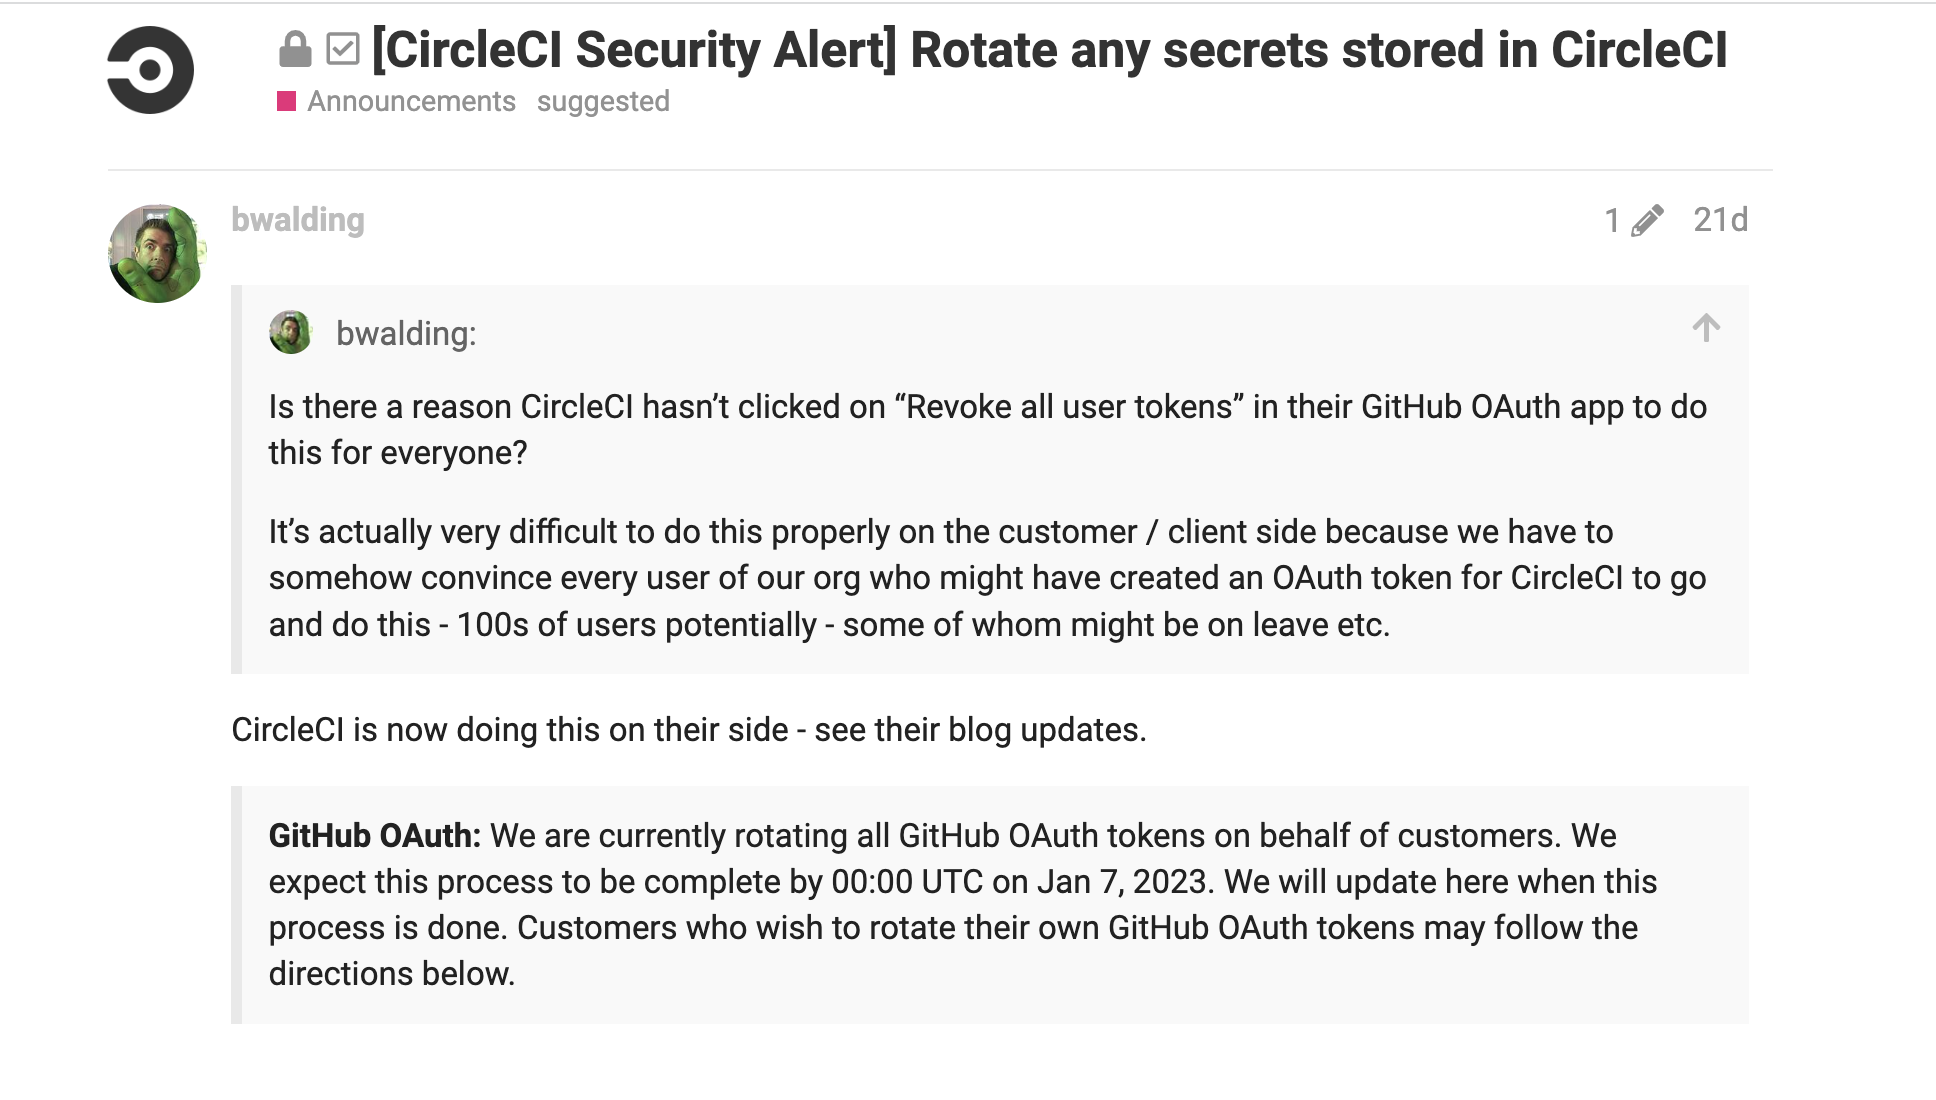The image size is (1936, 1100).
Task: Click the pink Announcements category badge
Action: [x=288, y=100]
